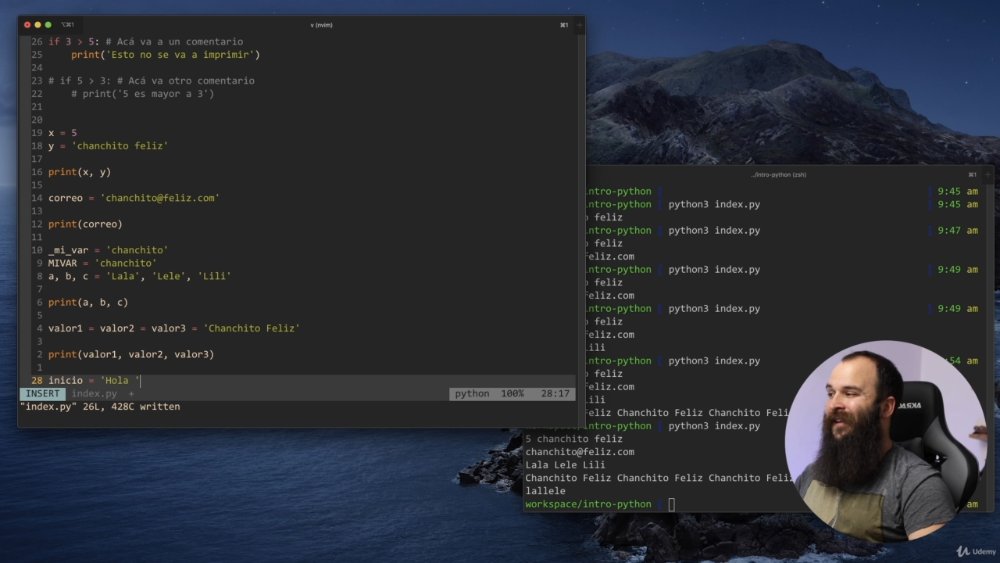Click the yellow minimize button of the nvim window
Viewport: 1000px width, 563px height.
coord(38,25)
